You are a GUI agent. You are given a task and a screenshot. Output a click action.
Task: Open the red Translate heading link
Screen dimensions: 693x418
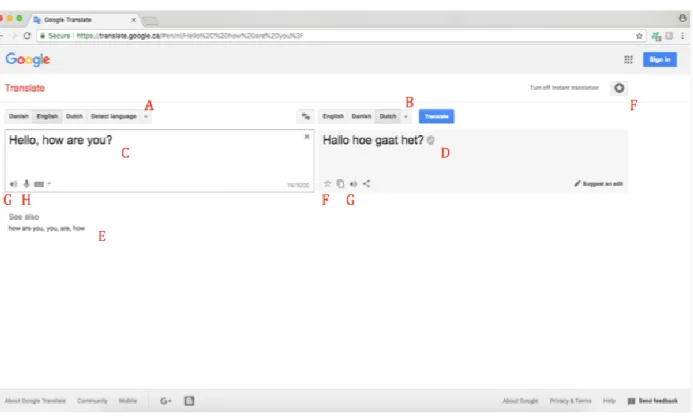click(25, 88)
